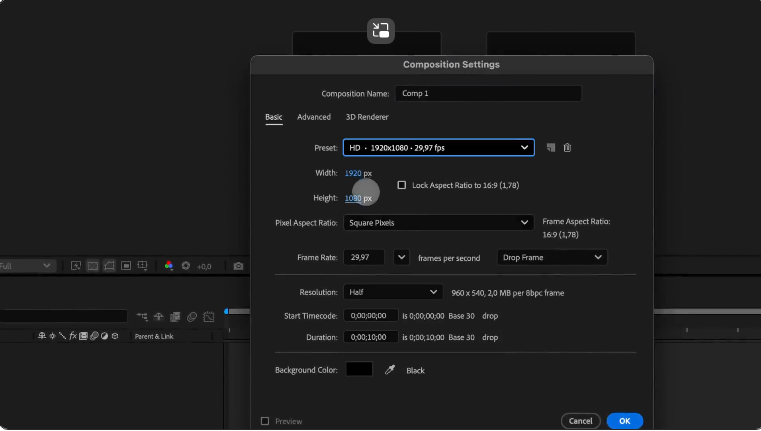Click the Duration field 0;00;10;00
This screenshot has width=761, height=431.
click(x=371, y=337)
